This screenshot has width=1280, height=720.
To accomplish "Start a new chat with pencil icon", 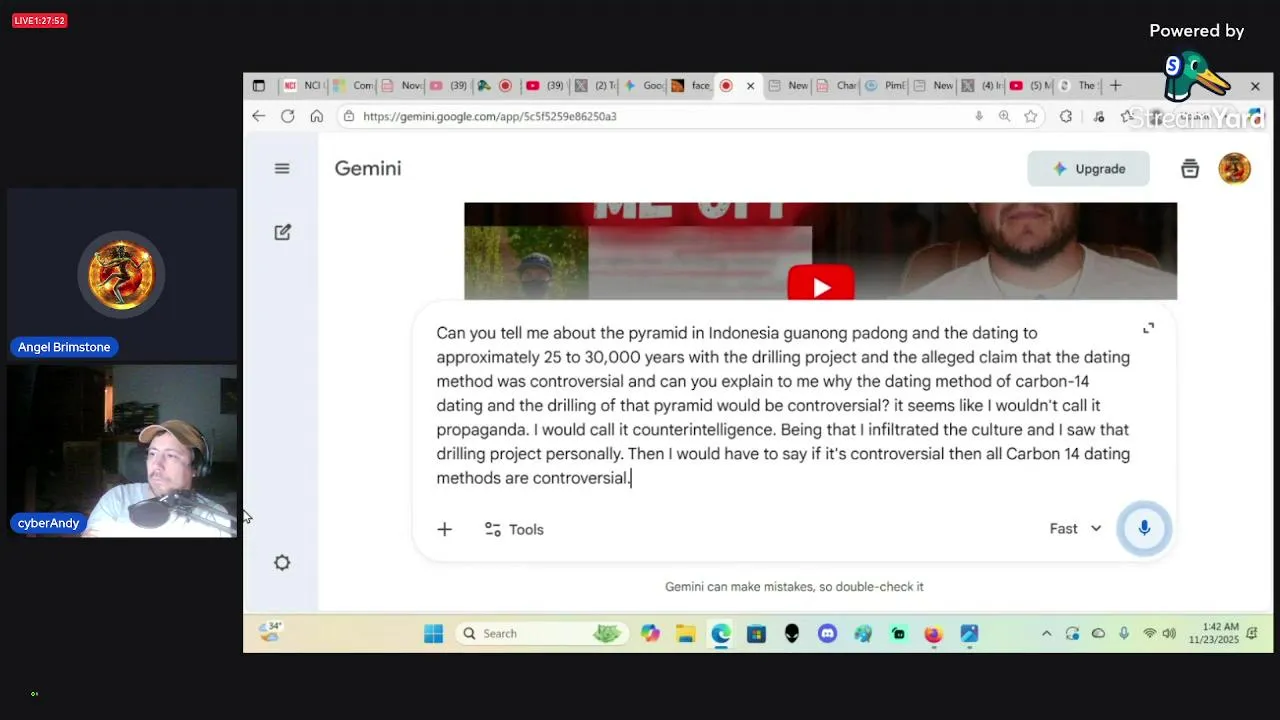I will coord(282,232).
